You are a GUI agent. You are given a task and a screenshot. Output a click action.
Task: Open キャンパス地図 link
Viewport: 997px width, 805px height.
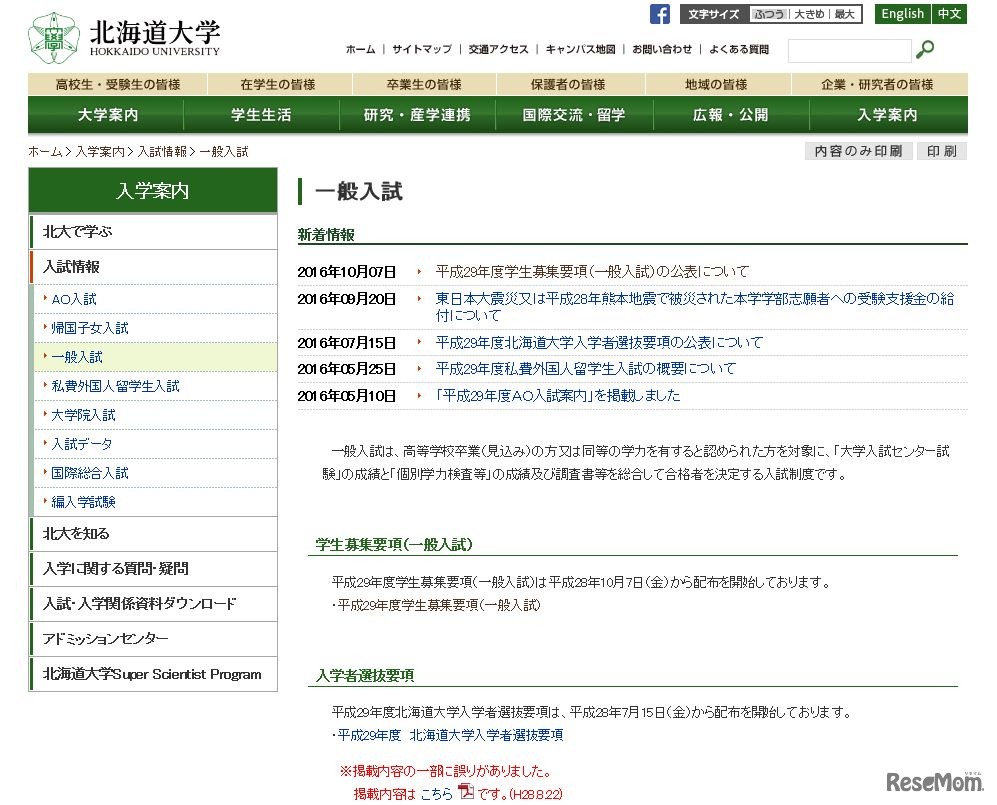point(581,49)
